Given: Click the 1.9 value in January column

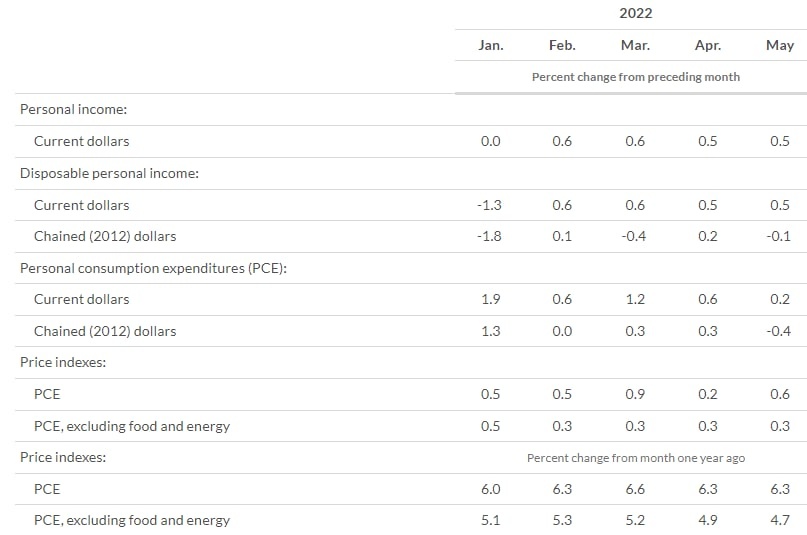Looking at the screenshot, I should (x=490, y=299).
